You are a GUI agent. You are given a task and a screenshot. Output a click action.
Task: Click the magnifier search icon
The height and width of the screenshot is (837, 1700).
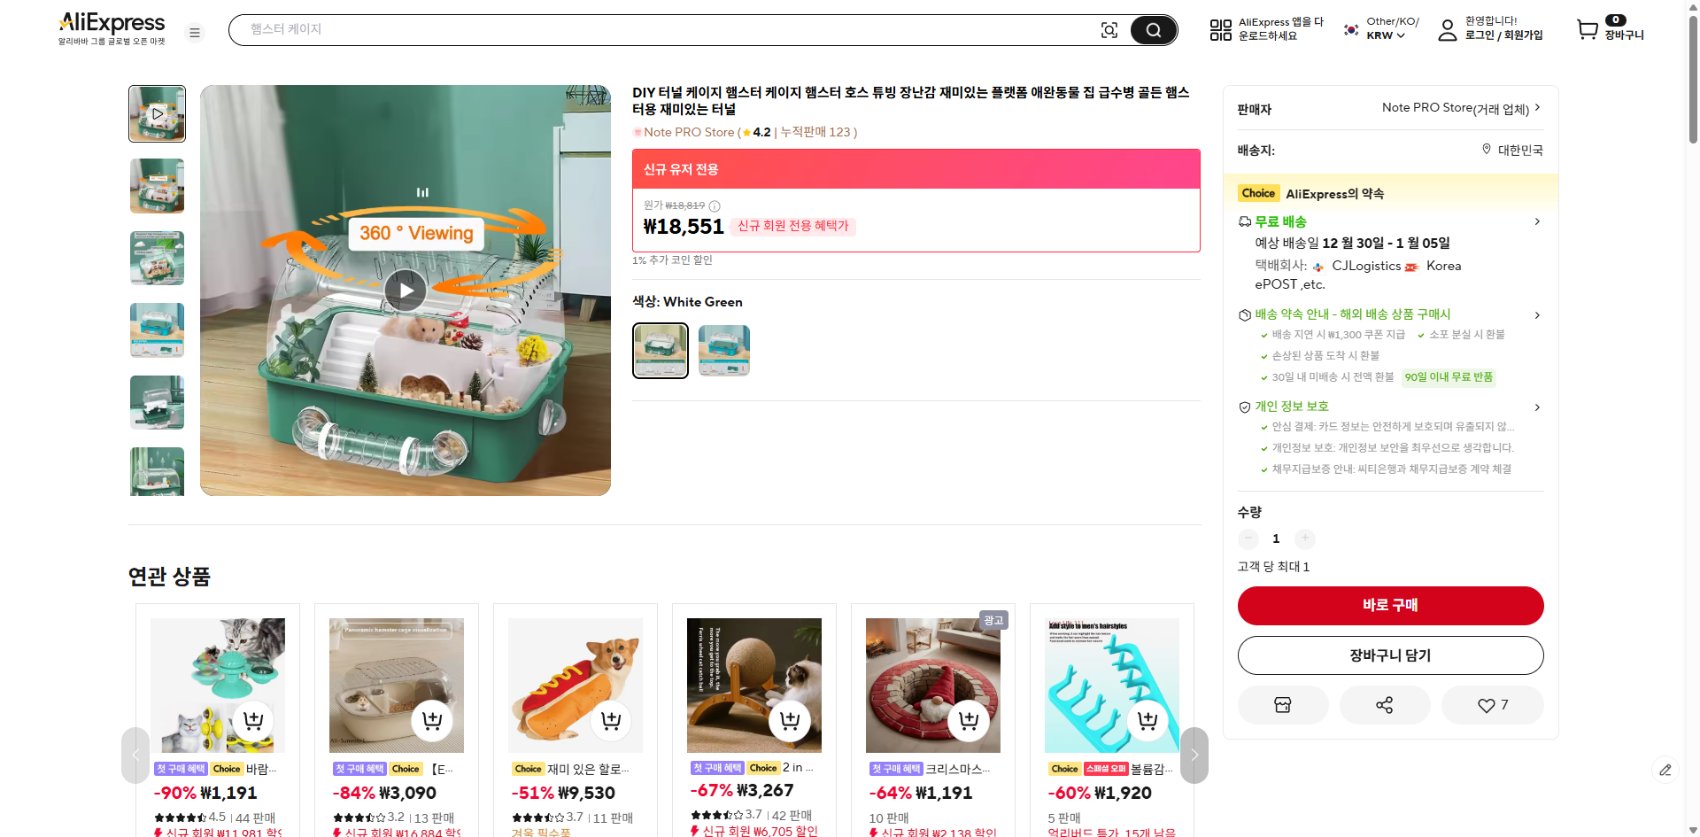pos(1154,30)
